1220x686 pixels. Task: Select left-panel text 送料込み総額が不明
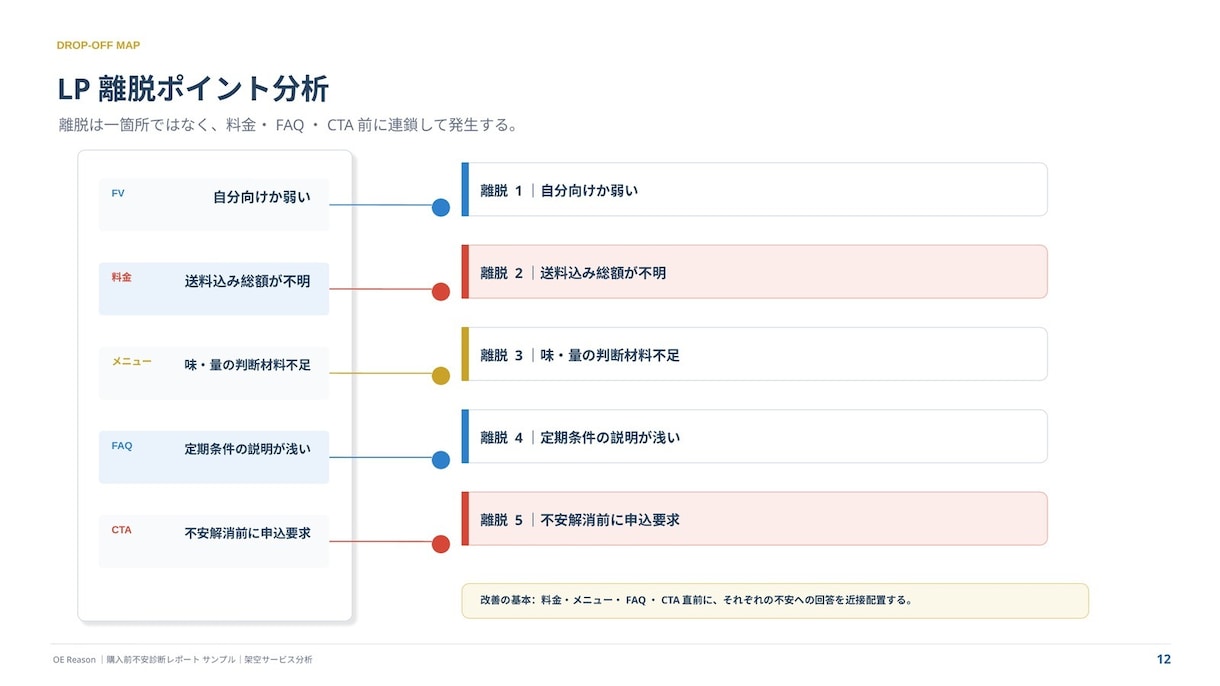tap(248, 281)
